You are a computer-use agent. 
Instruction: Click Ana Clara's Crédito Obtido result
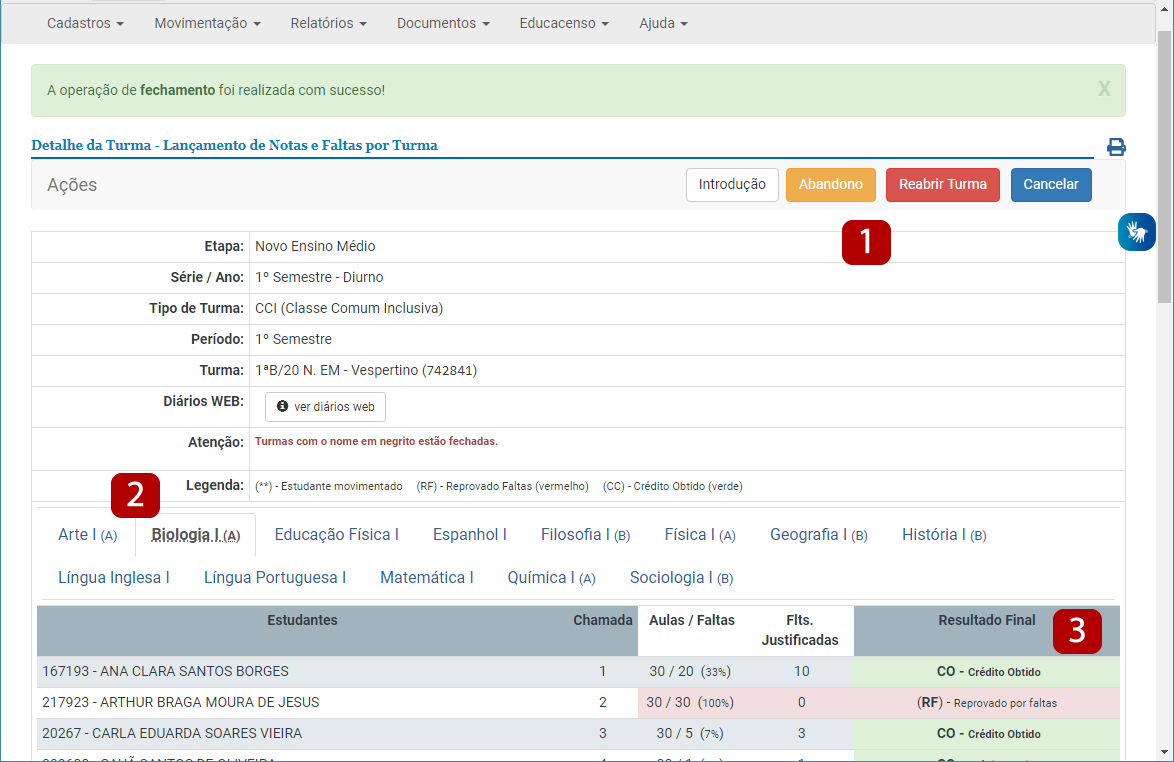(987, 671)
